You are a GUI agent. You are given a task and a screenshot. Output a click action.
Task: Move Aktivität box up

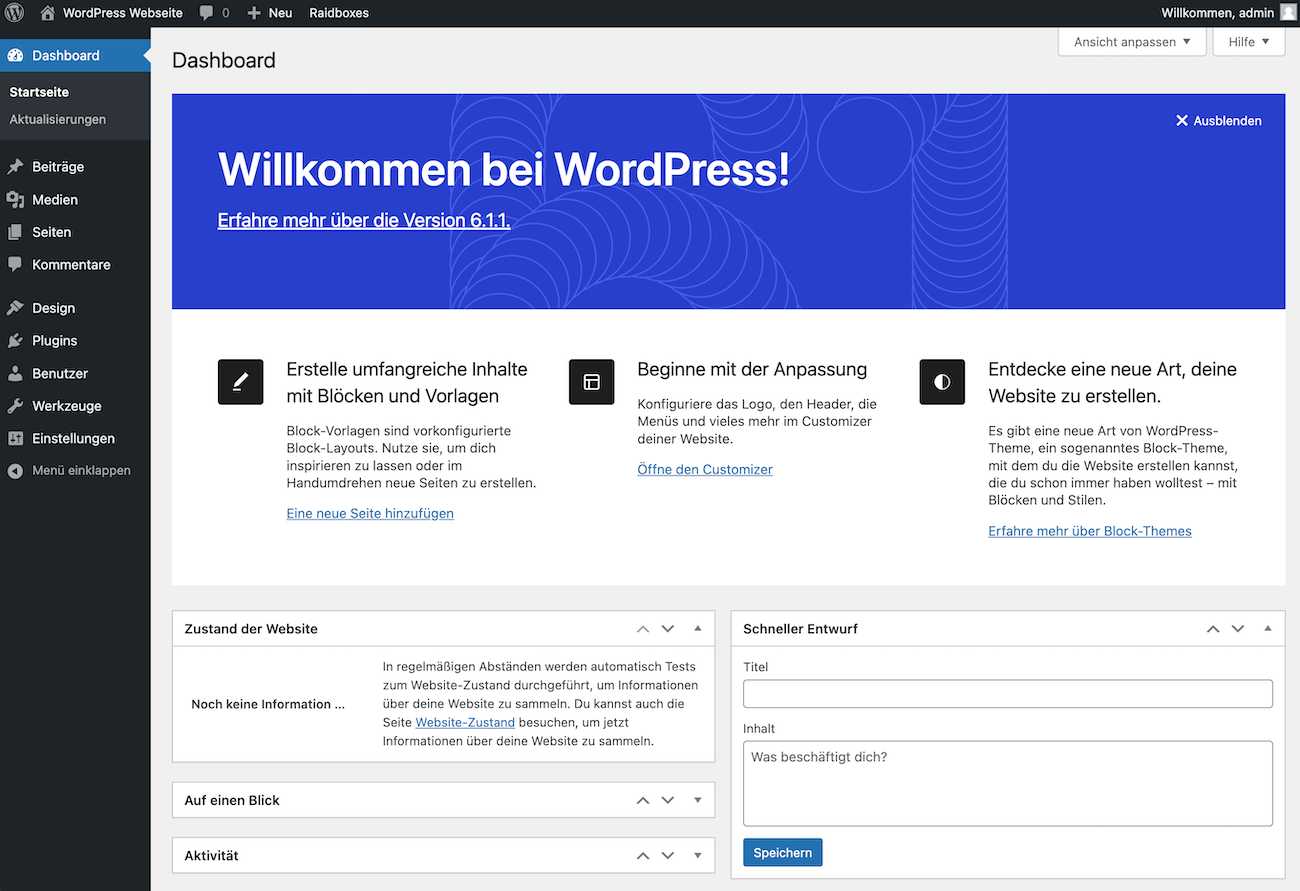(643, 855)
